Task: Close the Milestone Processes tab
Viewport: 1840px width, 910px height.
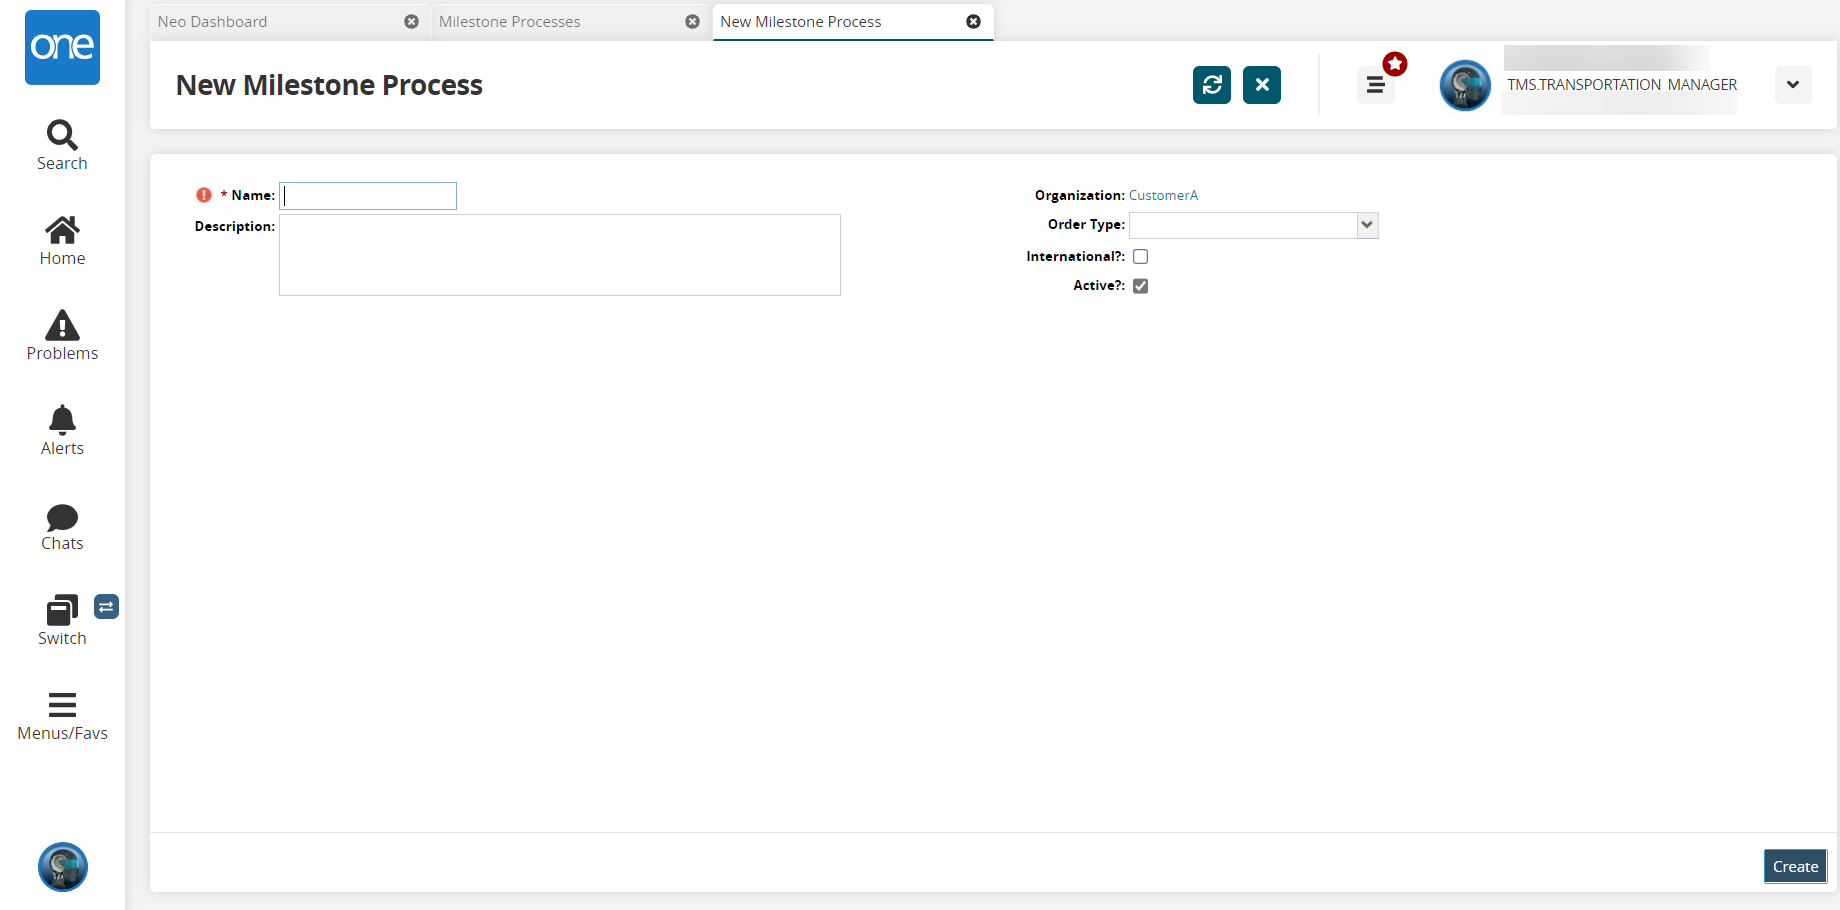Action: [692, 21]
